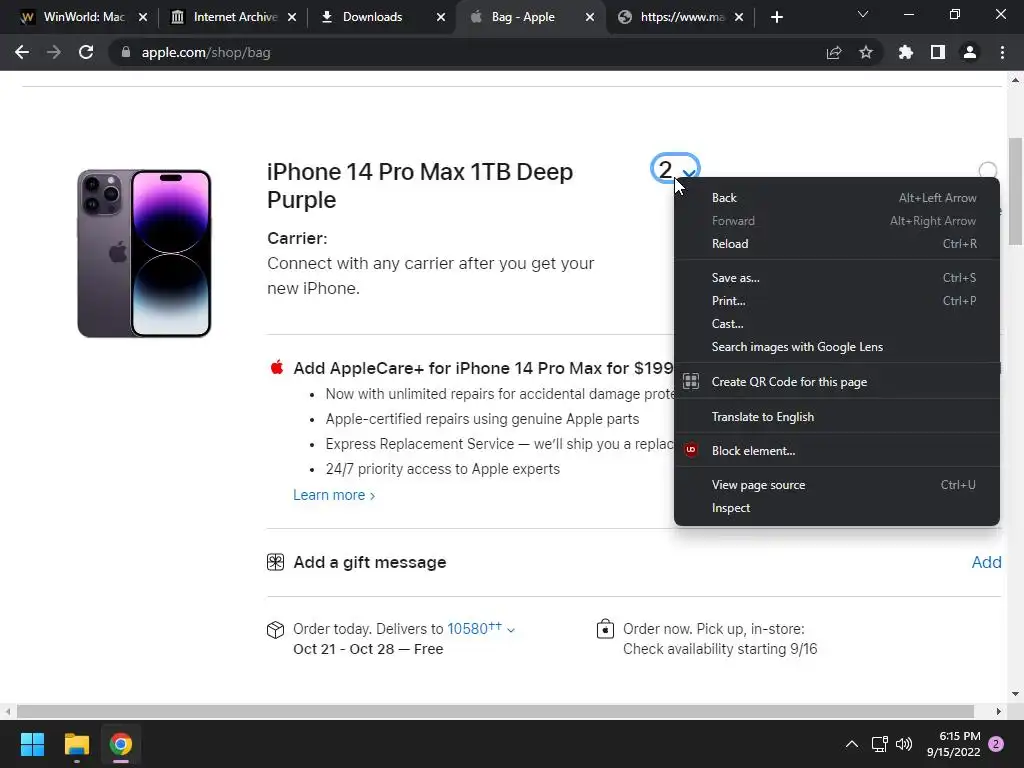This screenshot has width=1024, height=768.
Task: Change delivery zip code 10580
Action: coord(481,628)
